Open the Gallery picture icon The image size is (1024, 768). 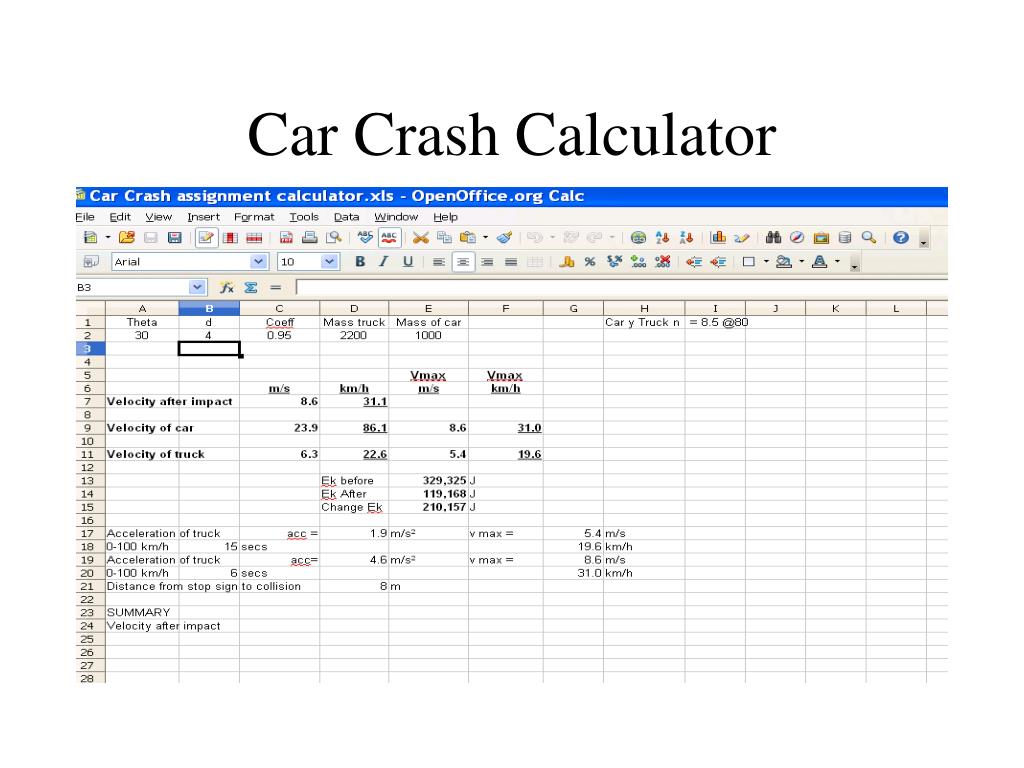coord(822,238)
